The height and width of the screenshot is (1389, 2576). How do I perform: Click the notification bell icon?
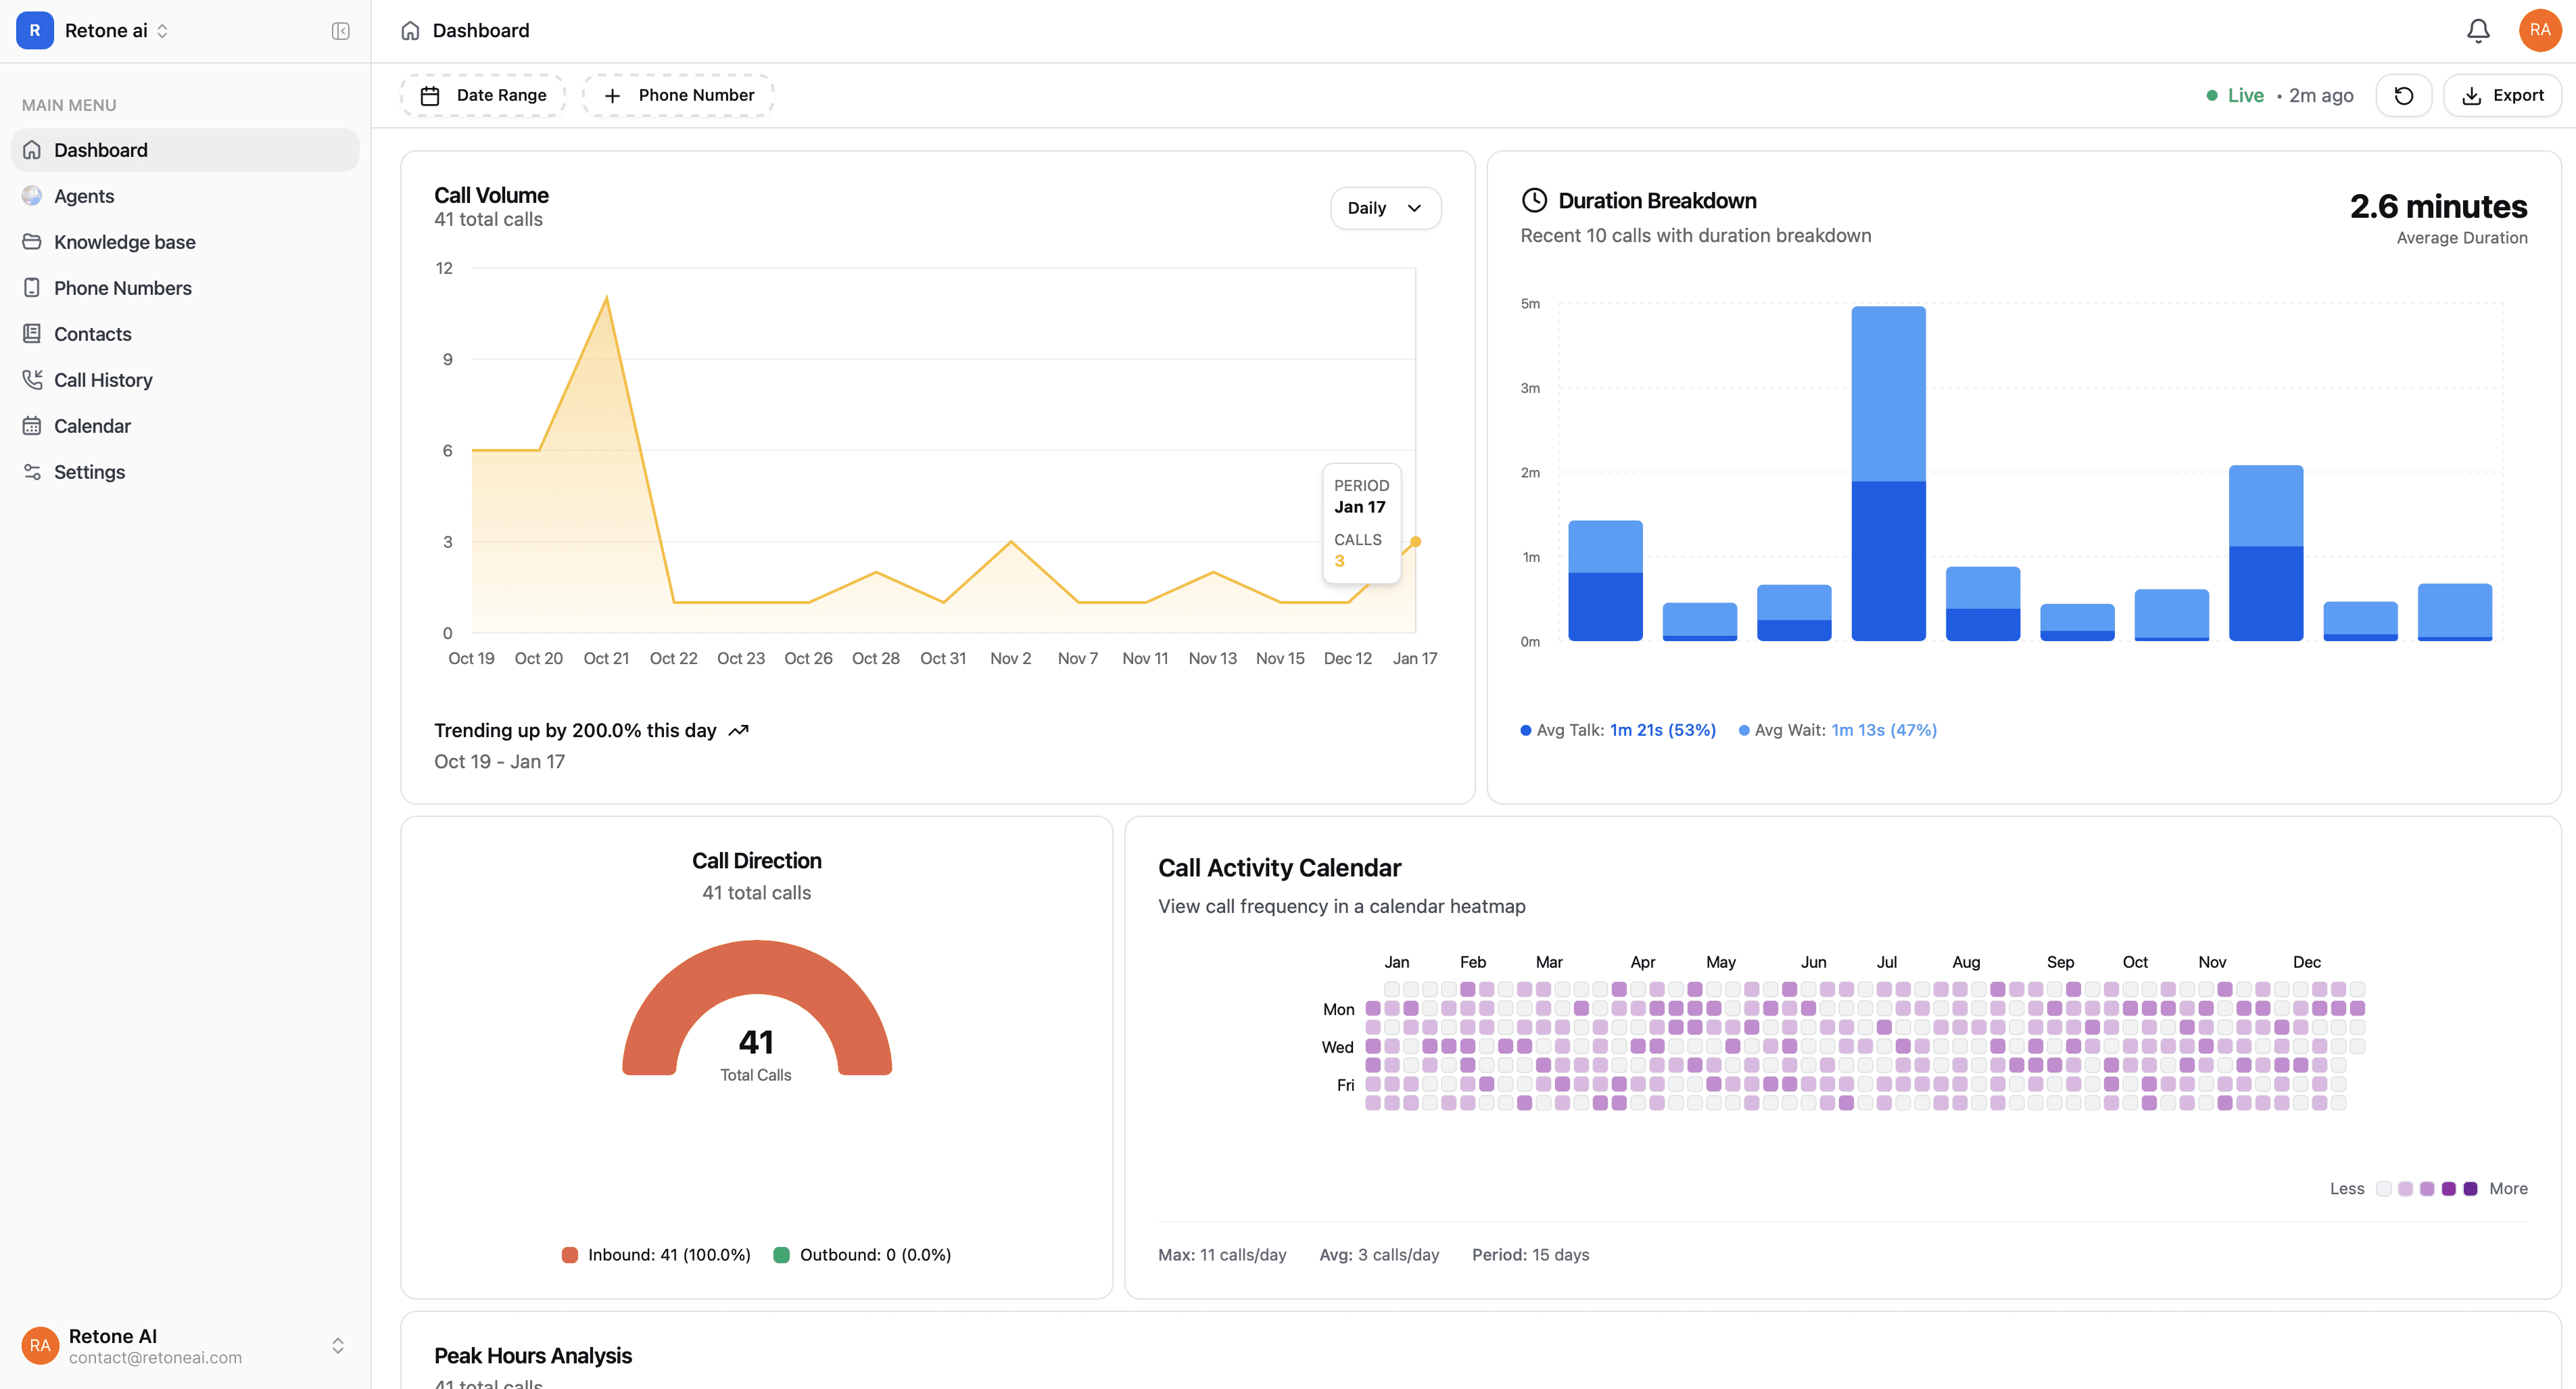point(2477,31)
